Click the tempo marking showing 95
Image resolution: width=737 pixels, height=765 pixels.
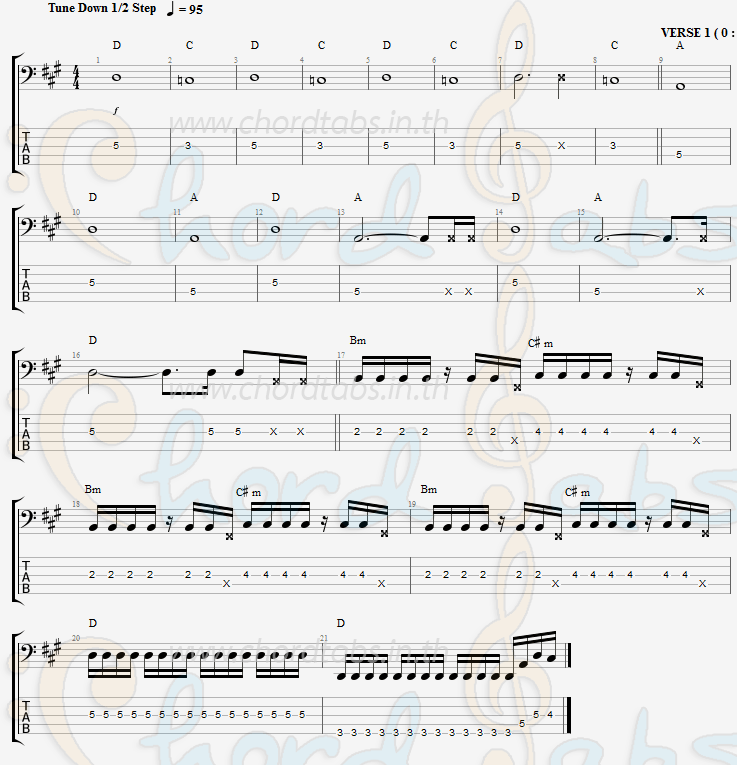(x=184, y=9)
